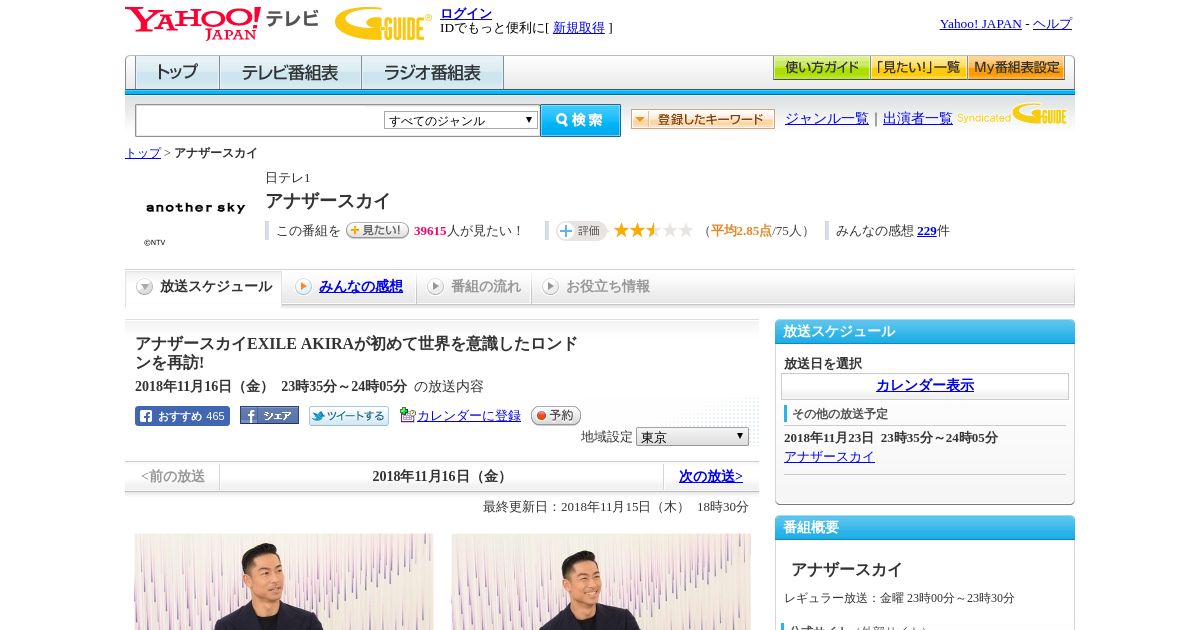The height and width of the screenshot is (630, 1200).
Task: Open the 登録したキーワード dropdown
Action: click(703, 119)
